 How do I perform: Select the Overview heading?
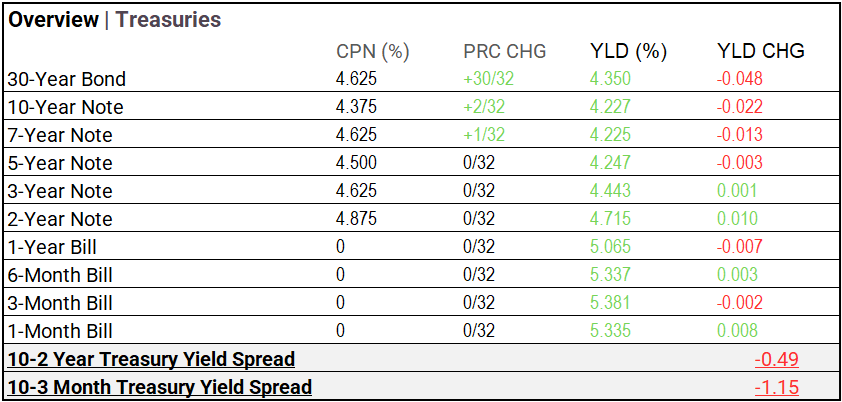tap(54, 20)
